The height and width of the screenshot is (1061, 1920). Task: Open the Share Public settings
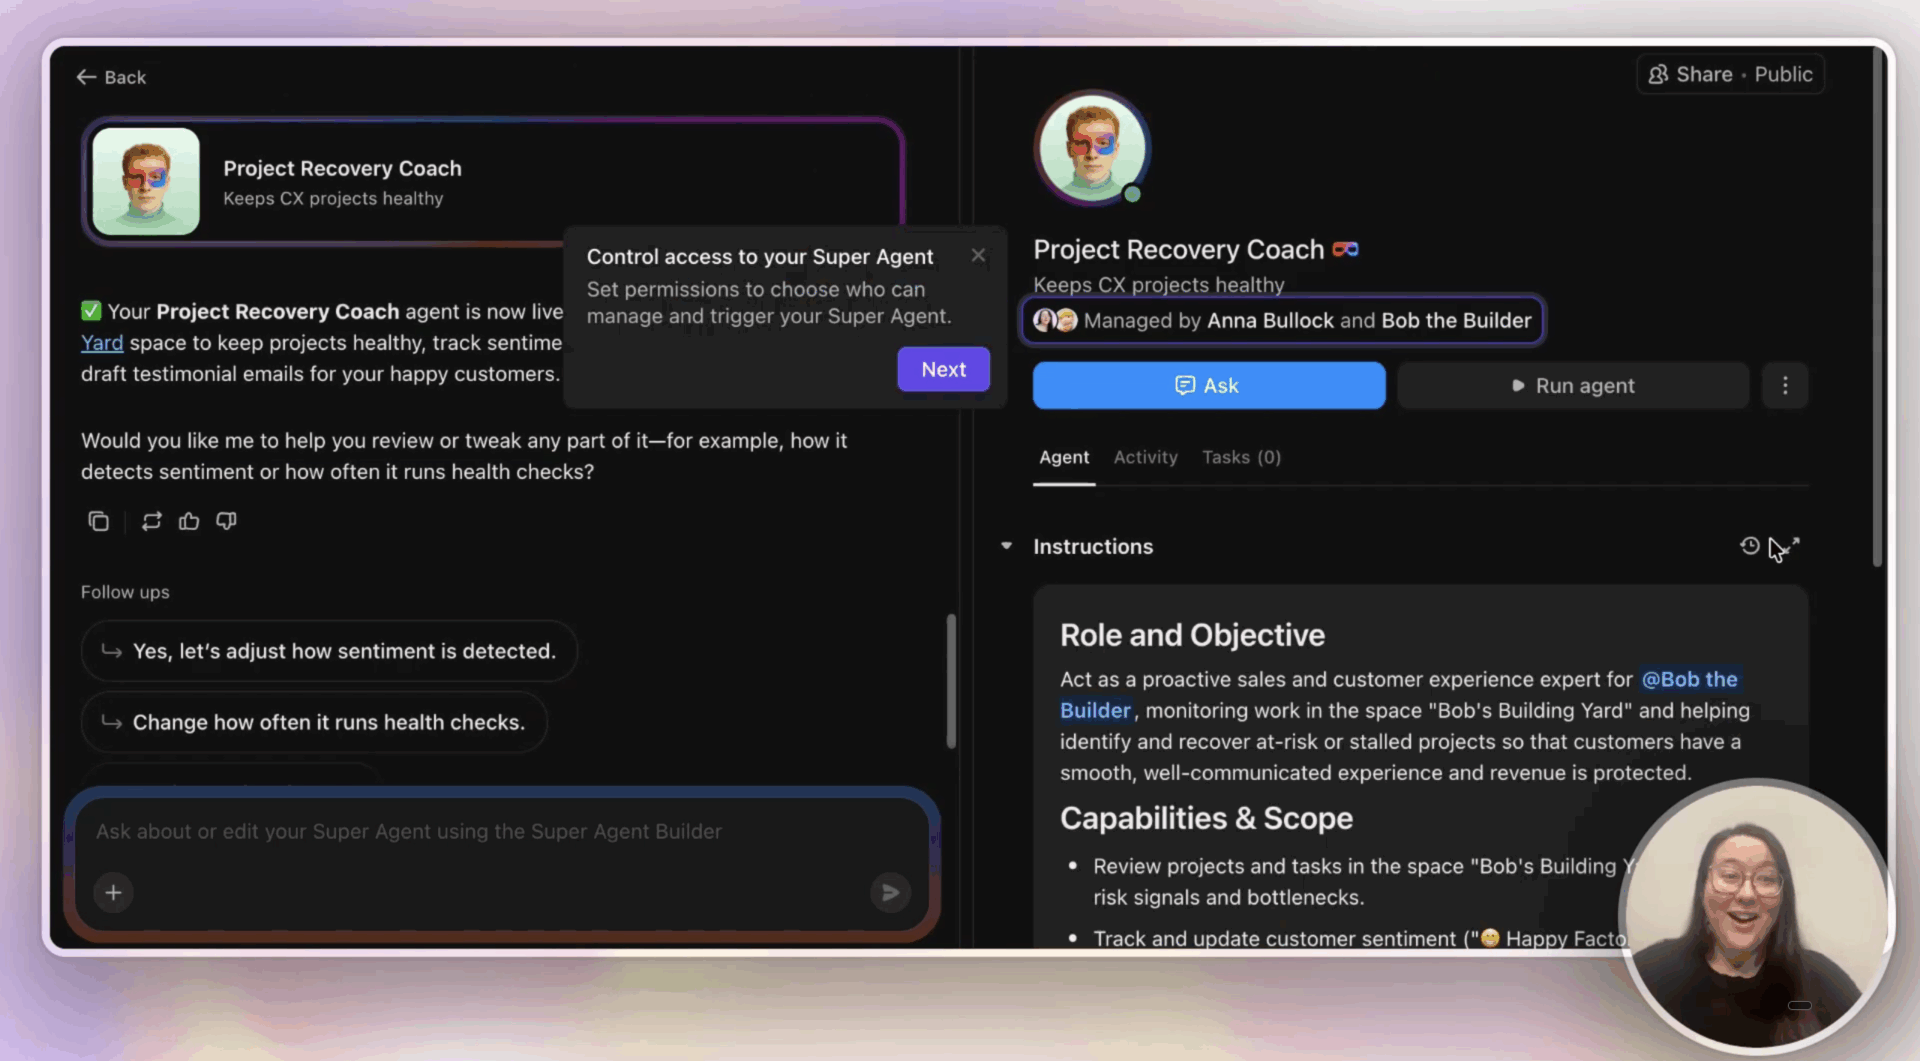coord(1730,75)
